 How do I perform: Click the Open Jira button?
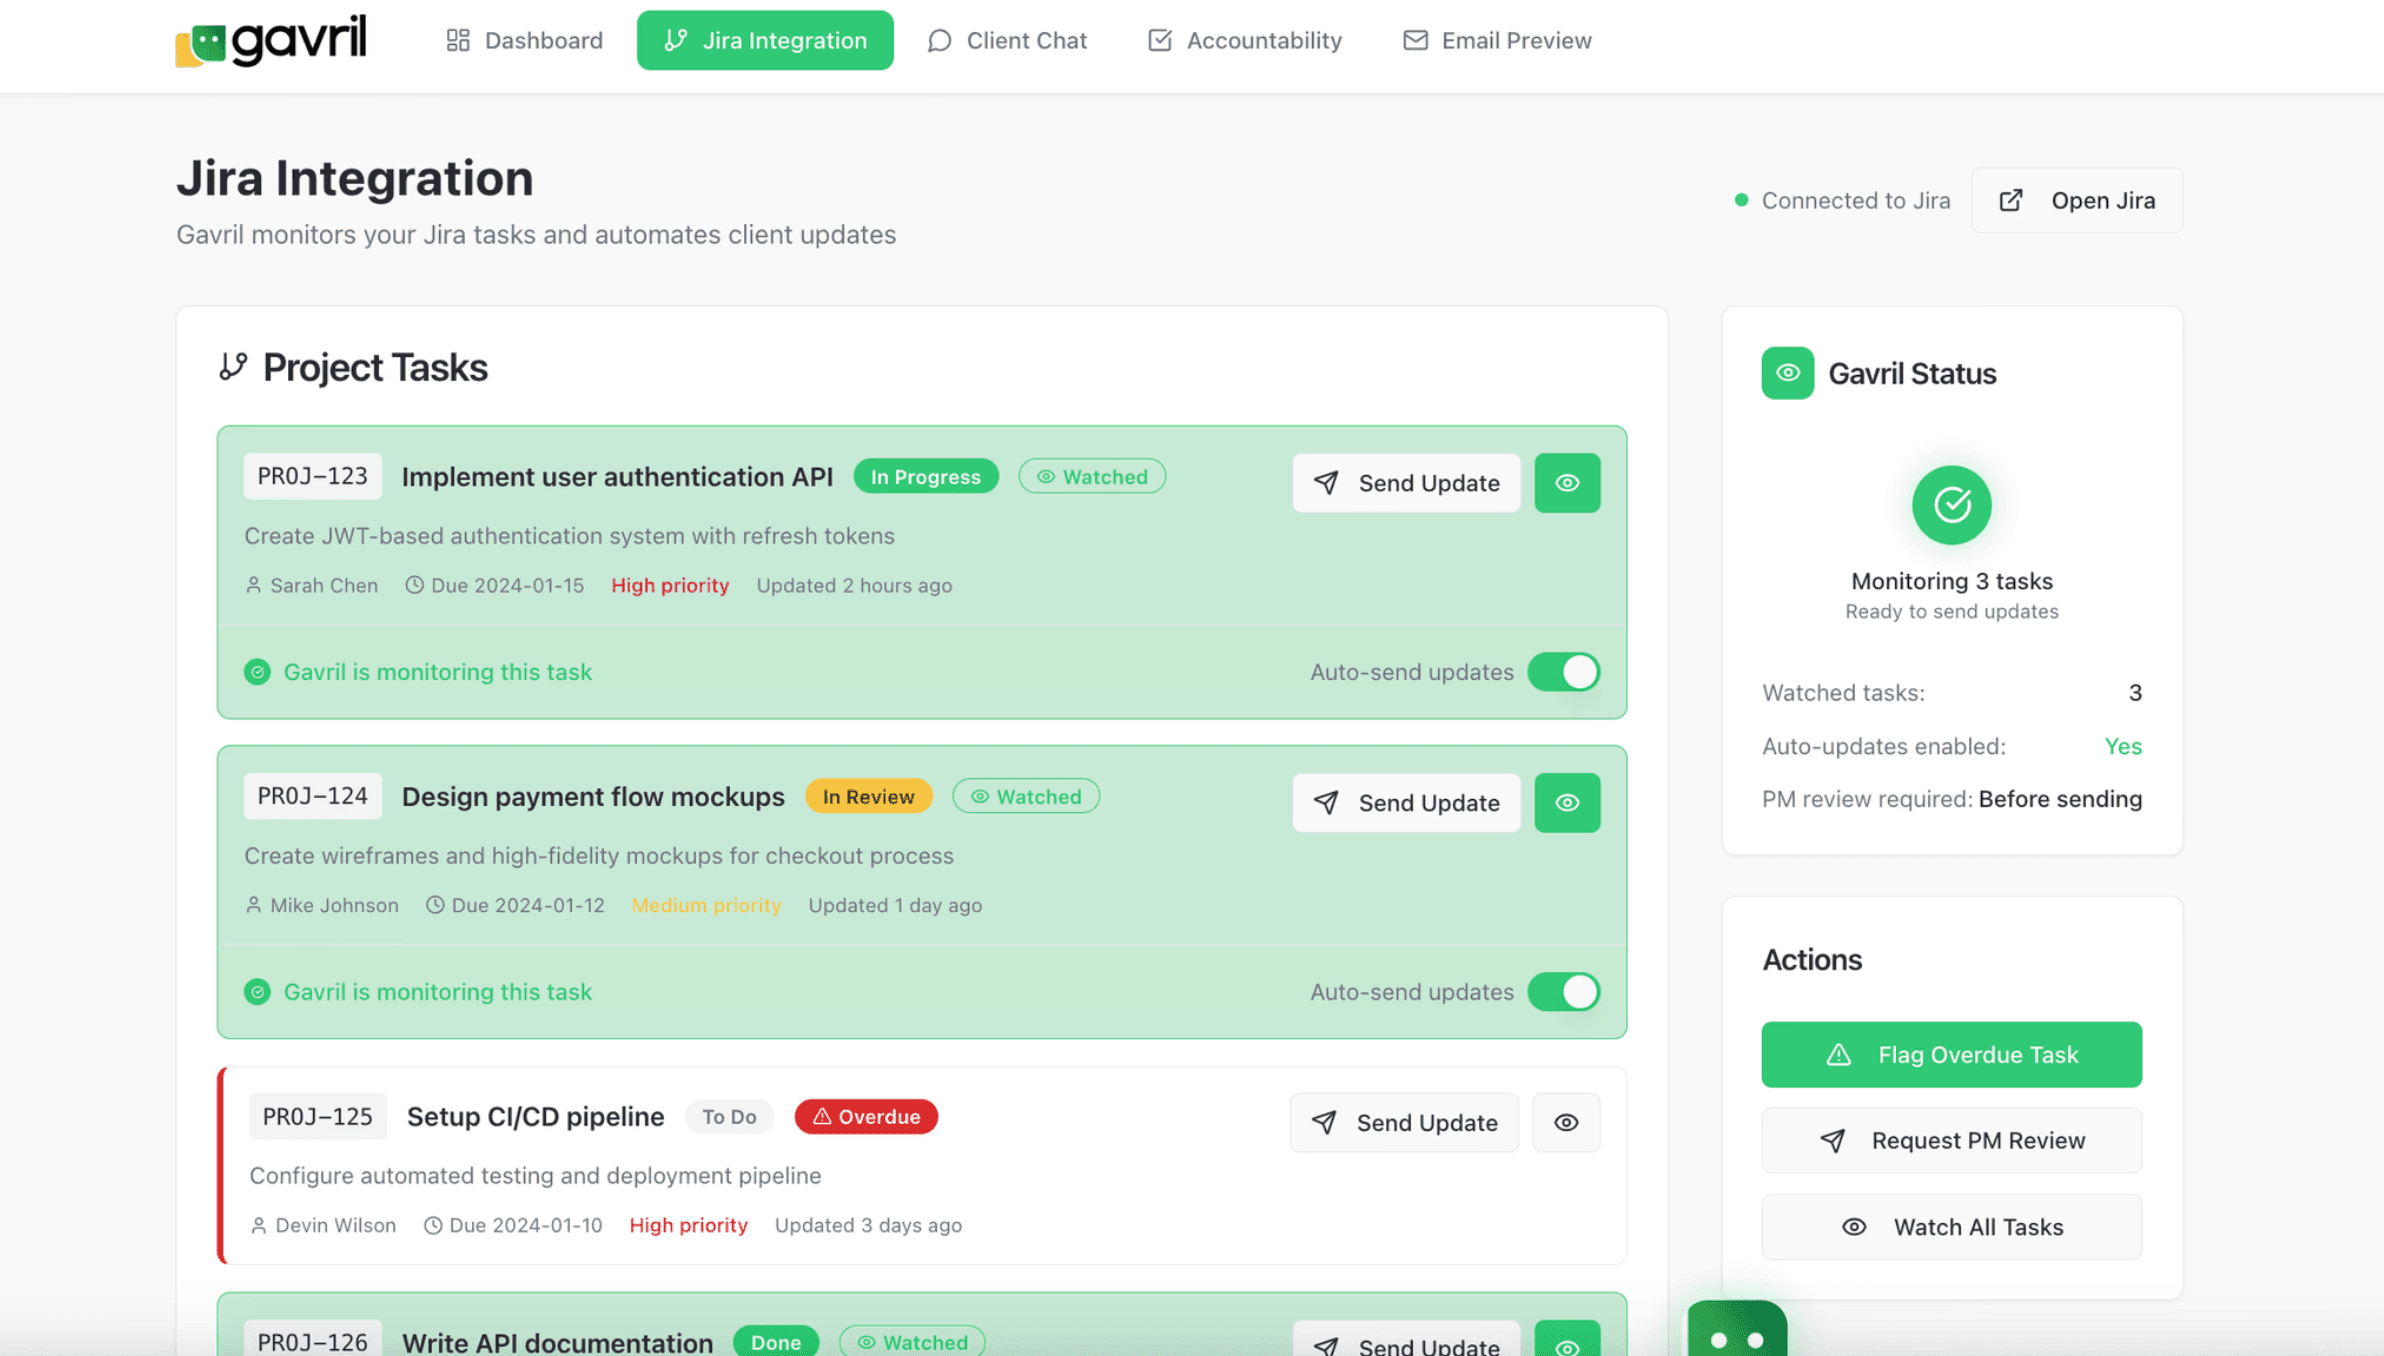tap(2077, 201)
